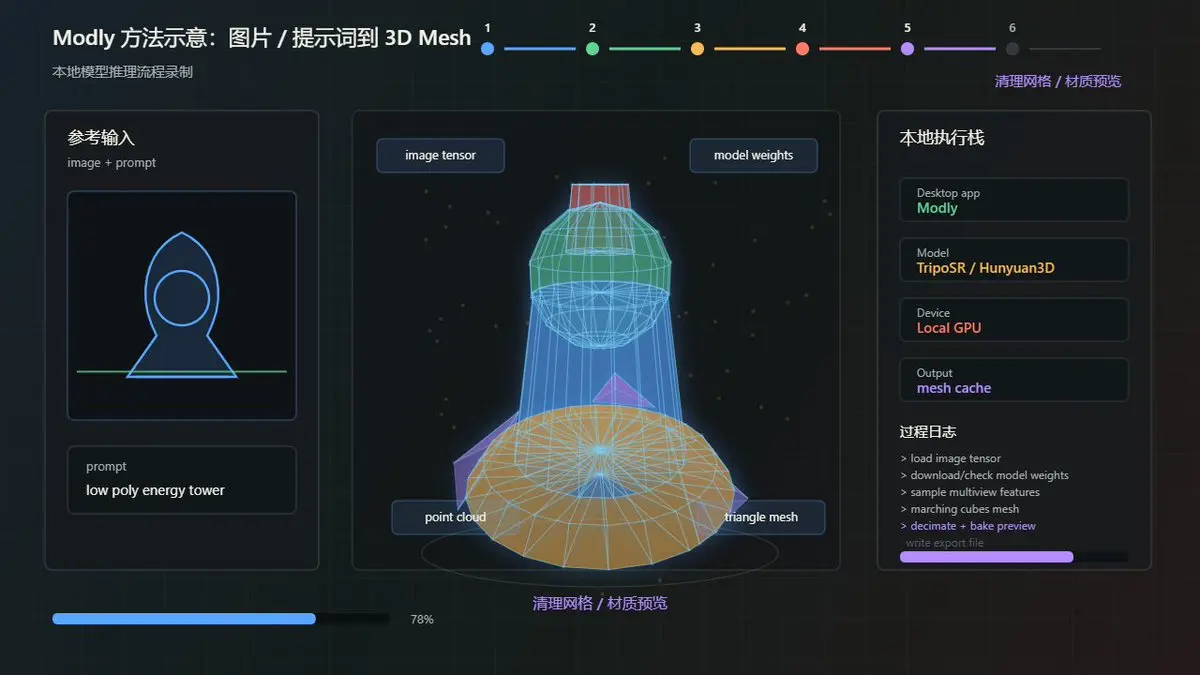1200x675 pixels.
Task: Select step 4 red dot in stepper
Action: pyautogui.click(x=802, y=48)
